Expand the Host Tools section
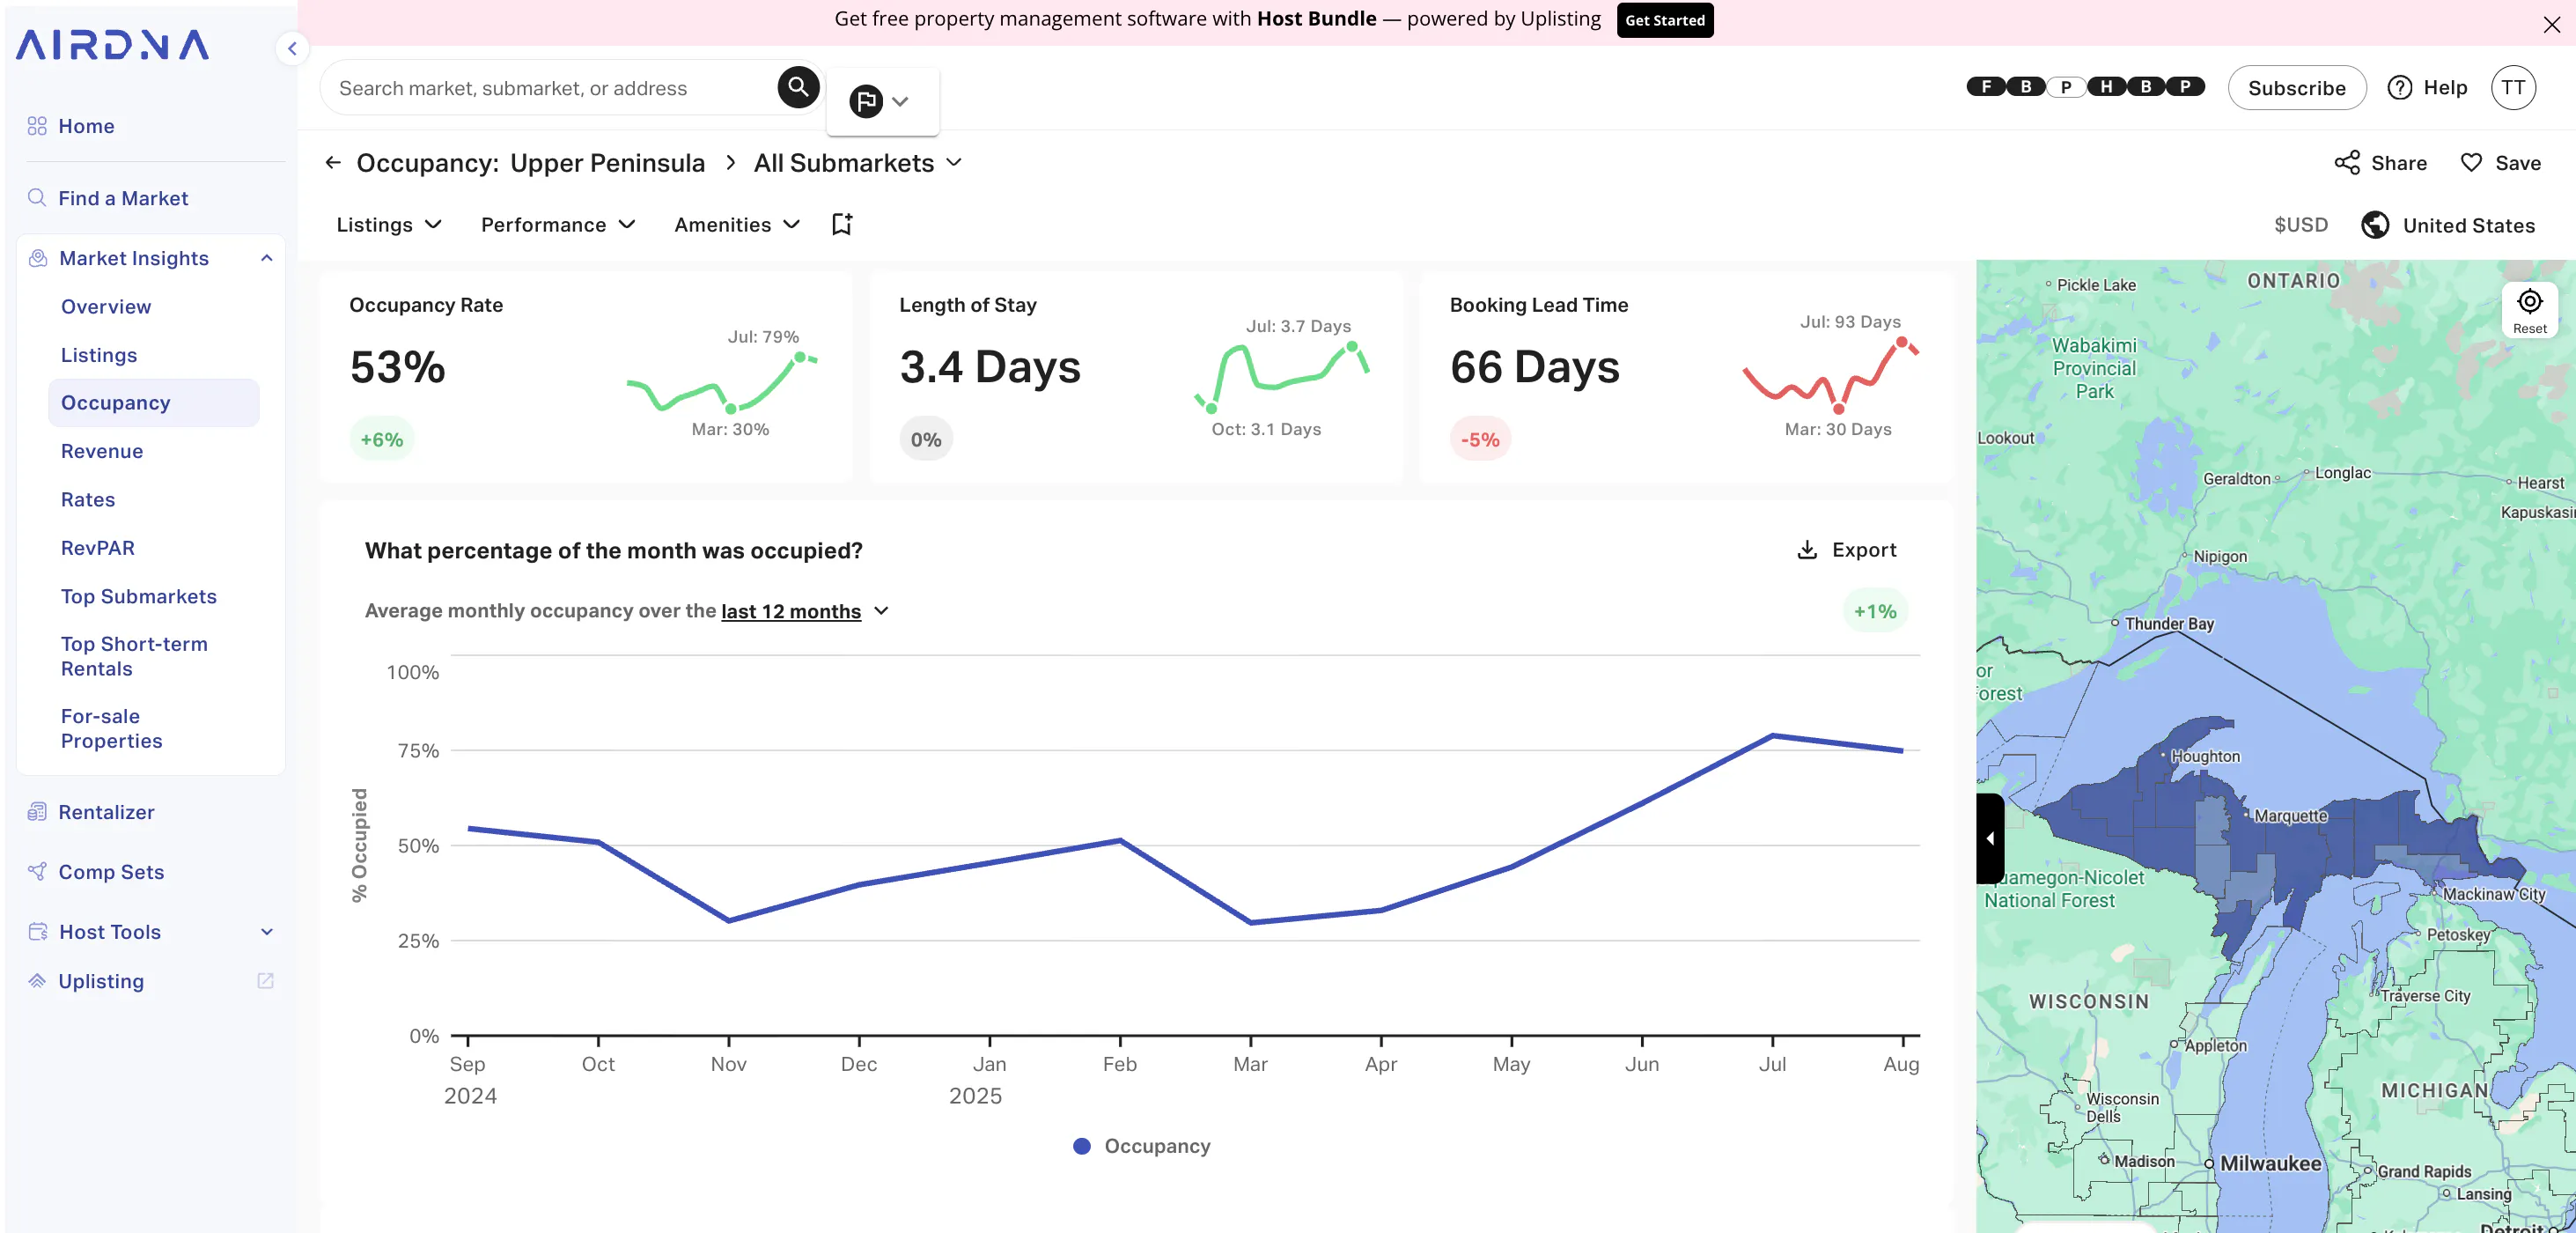This screenshot has height=1233, width=2576. coord(266,932)
